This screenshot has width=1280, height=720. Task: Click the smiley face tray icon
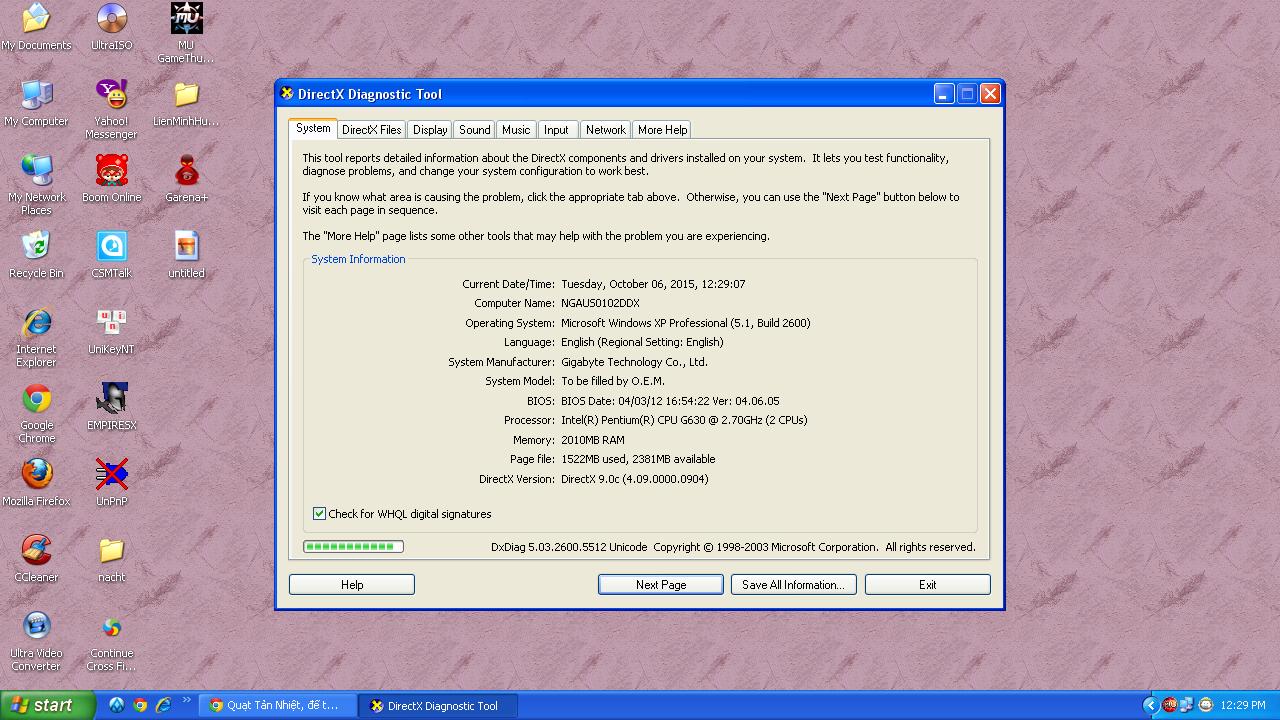coord(1205,705)
